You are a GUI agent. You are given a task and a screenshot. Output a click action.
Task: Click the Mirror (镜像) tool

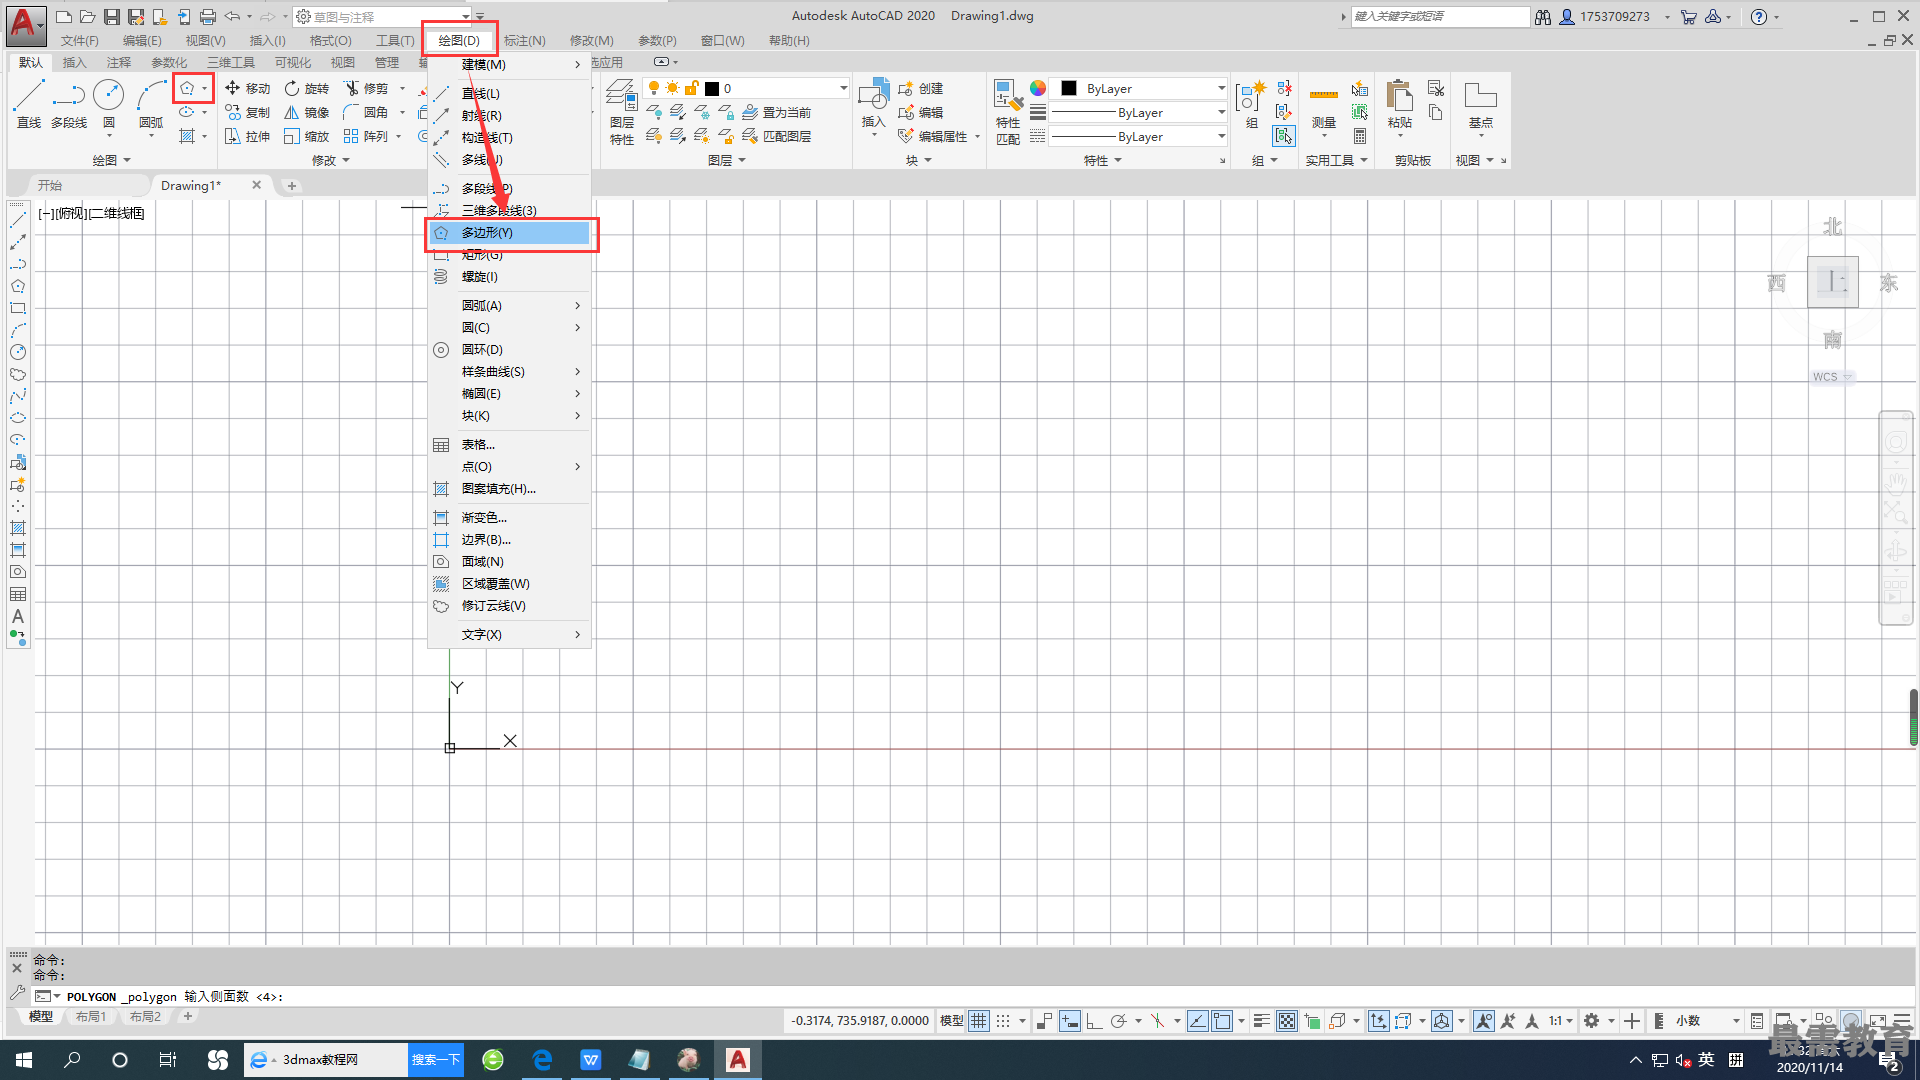pos(307,112)
